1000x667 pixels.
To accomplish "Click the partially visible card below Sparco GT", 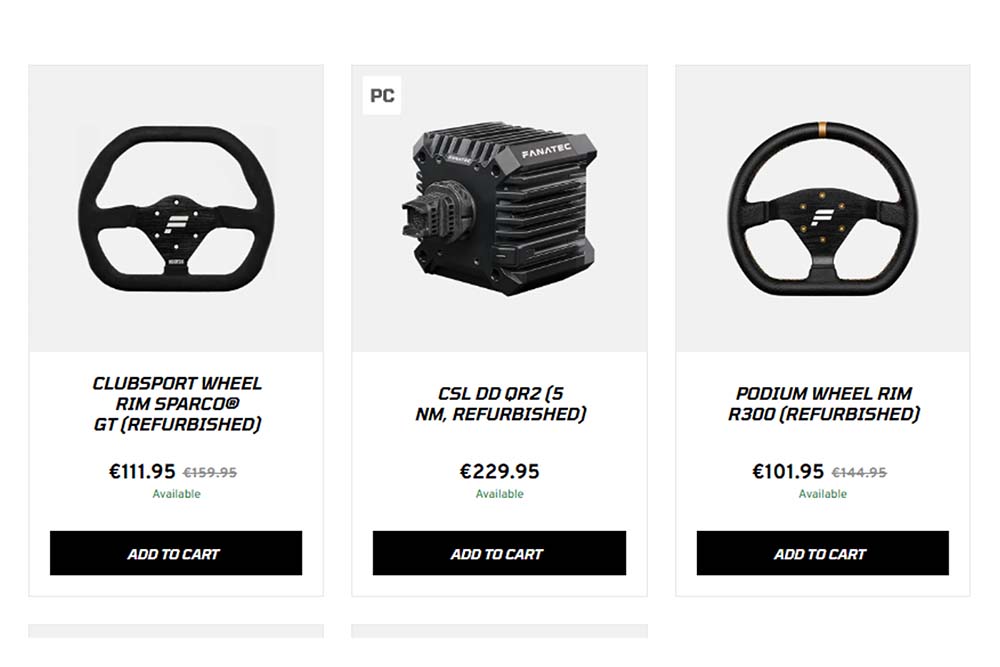I will (x=176, y=631).
